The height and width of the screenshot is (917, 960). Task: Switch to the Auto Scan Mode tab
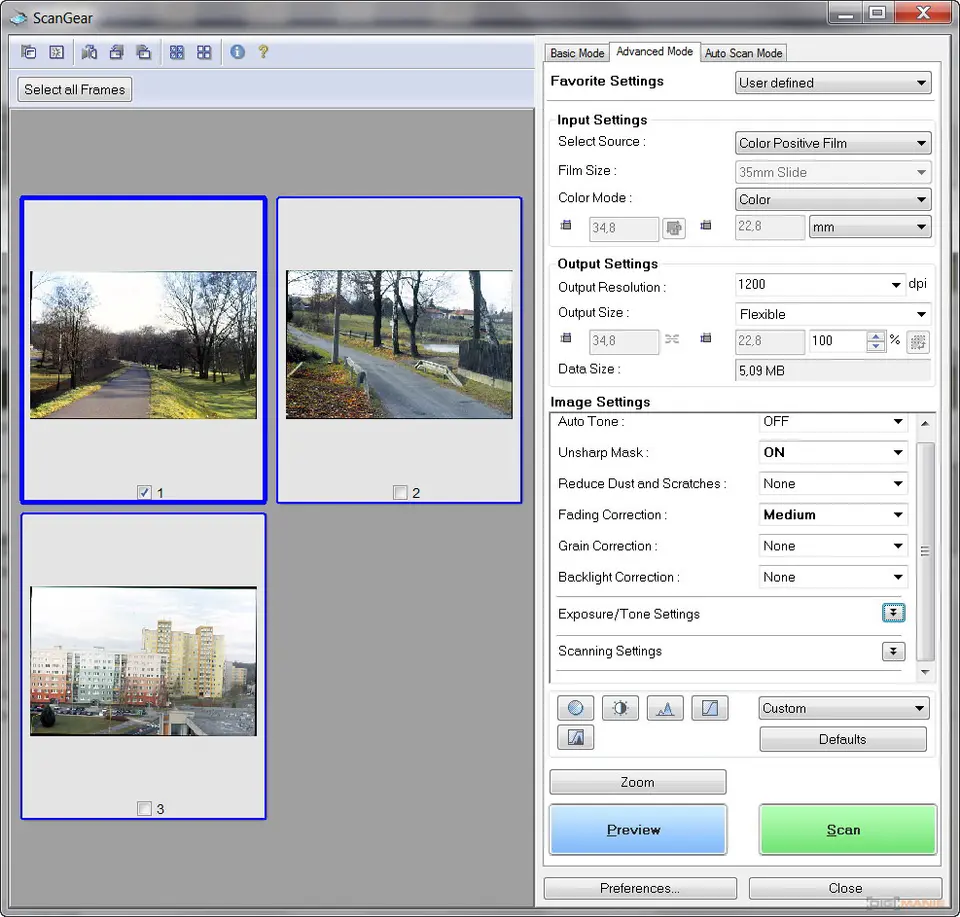743,53
